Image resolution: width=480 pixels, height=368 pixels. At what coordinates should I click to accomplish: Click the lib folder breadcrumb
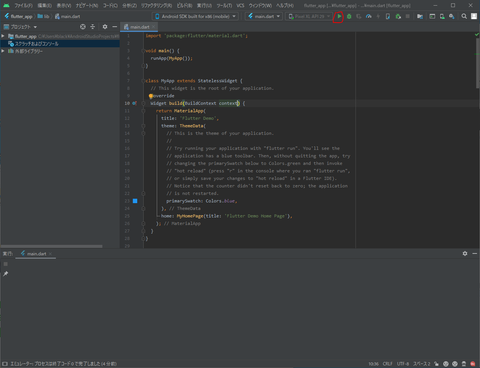(x=43, y=16)
